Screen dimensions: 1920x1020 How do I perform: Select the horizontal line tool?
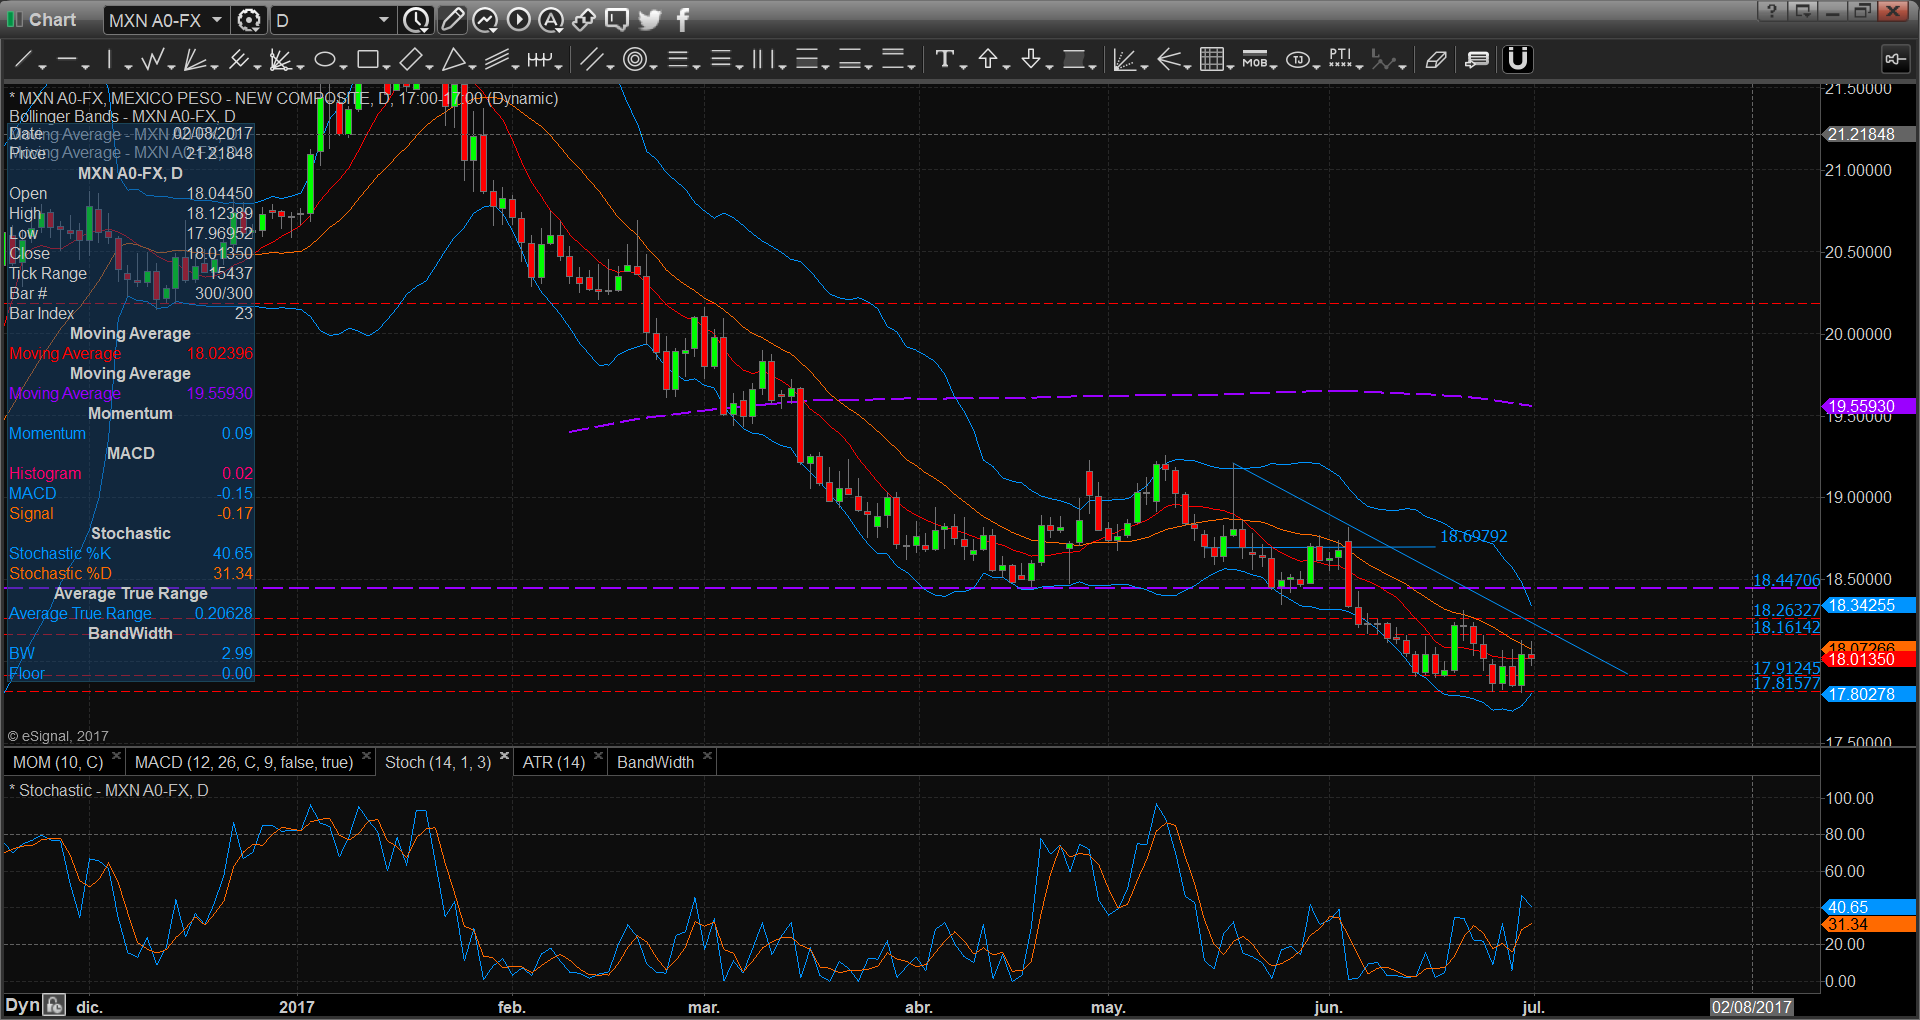click(67, 60)
